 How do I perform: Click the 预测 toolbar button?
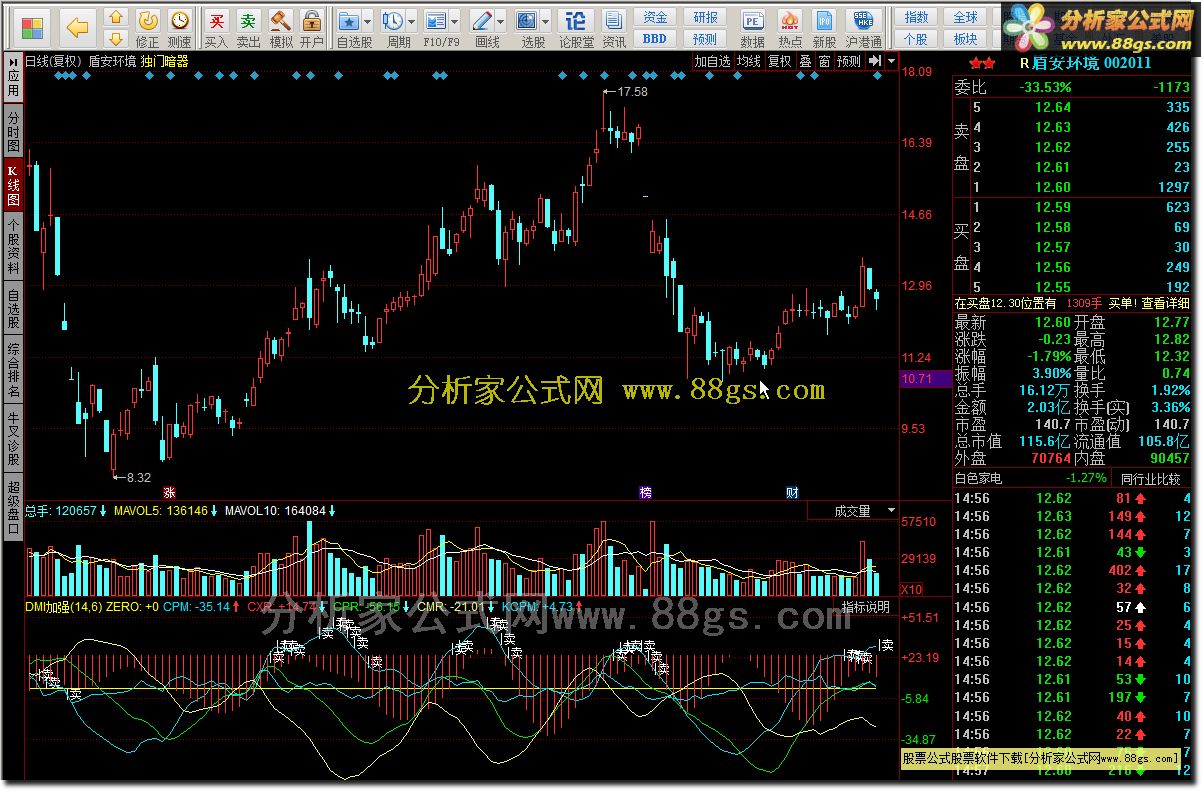click(x=705, y=39)
